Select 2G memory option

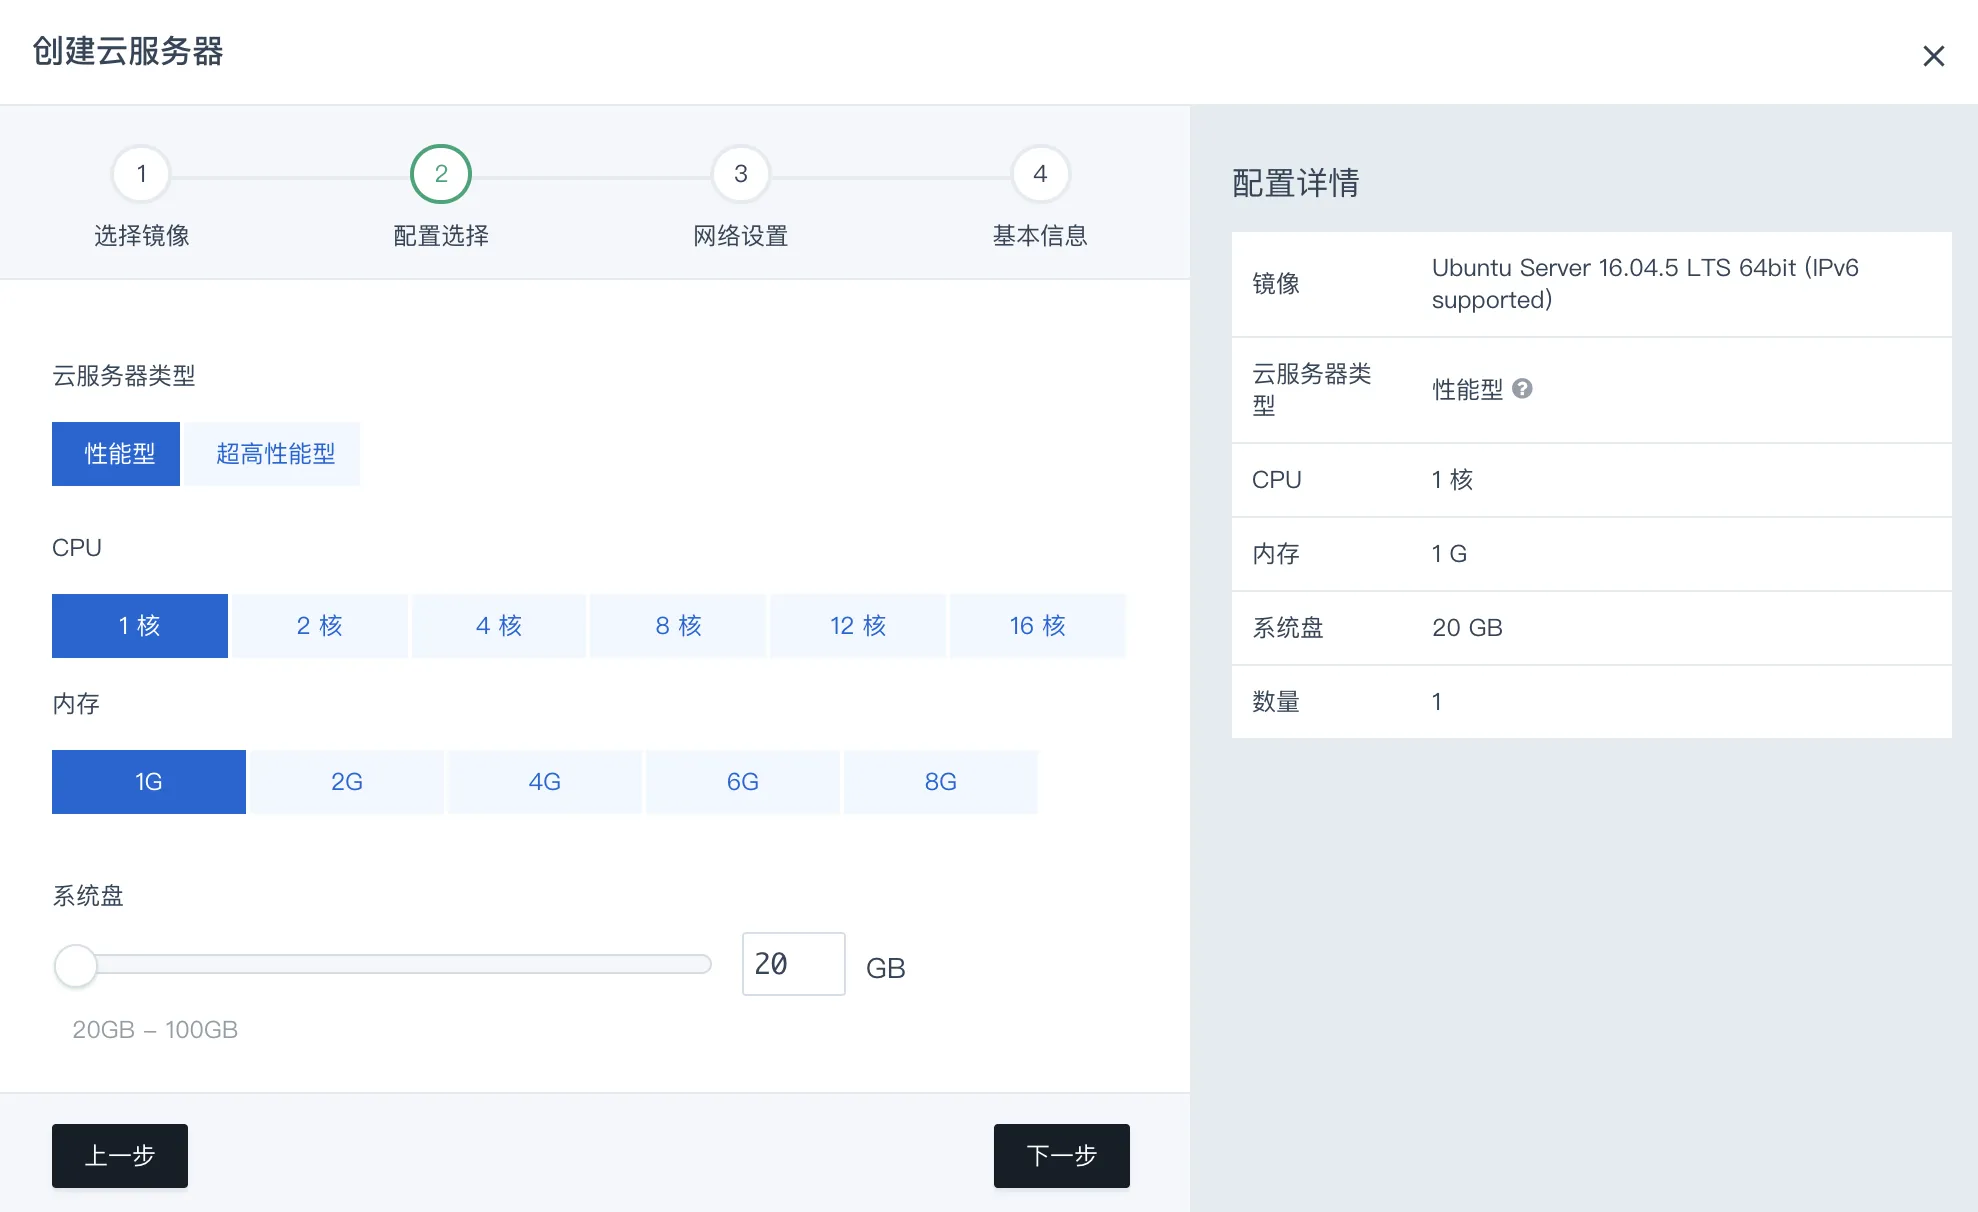346,781
